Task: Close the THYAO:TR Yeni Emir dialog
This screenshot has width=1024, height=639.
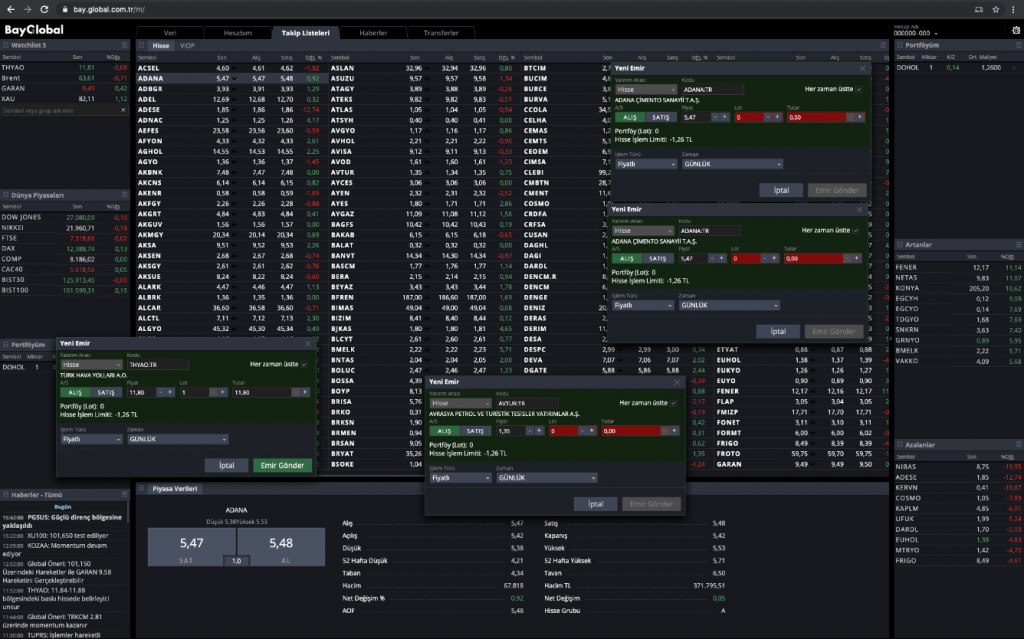Action: tap(308, 343)
